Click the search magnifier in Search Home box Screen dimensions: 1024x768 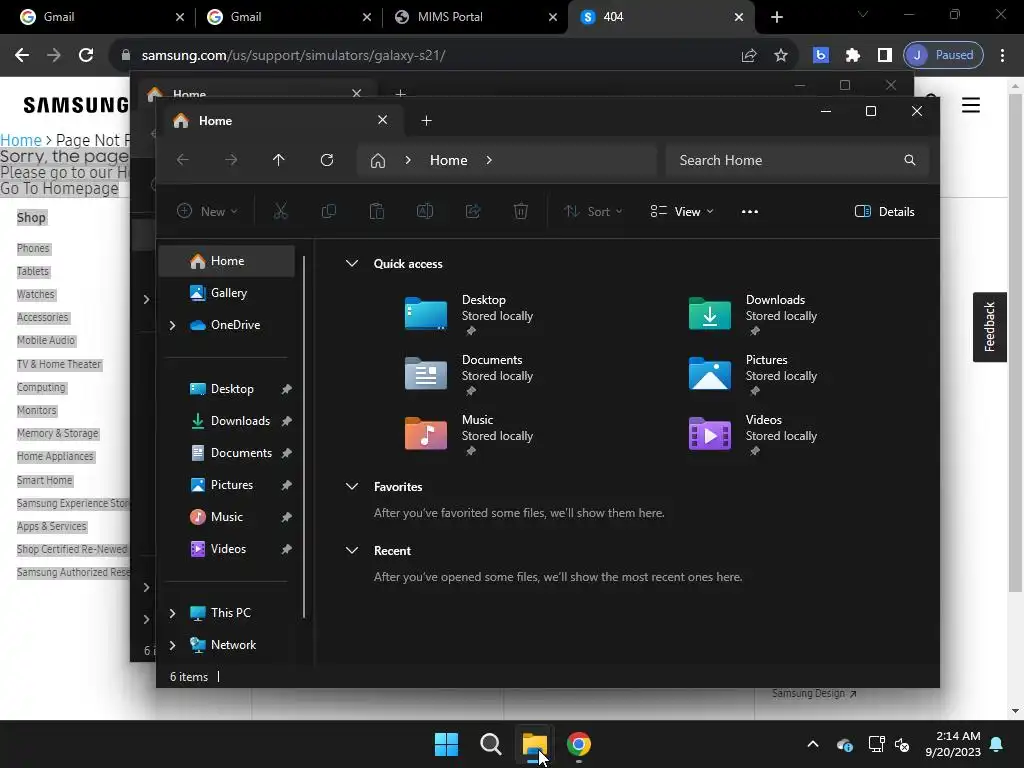point(910,160)
